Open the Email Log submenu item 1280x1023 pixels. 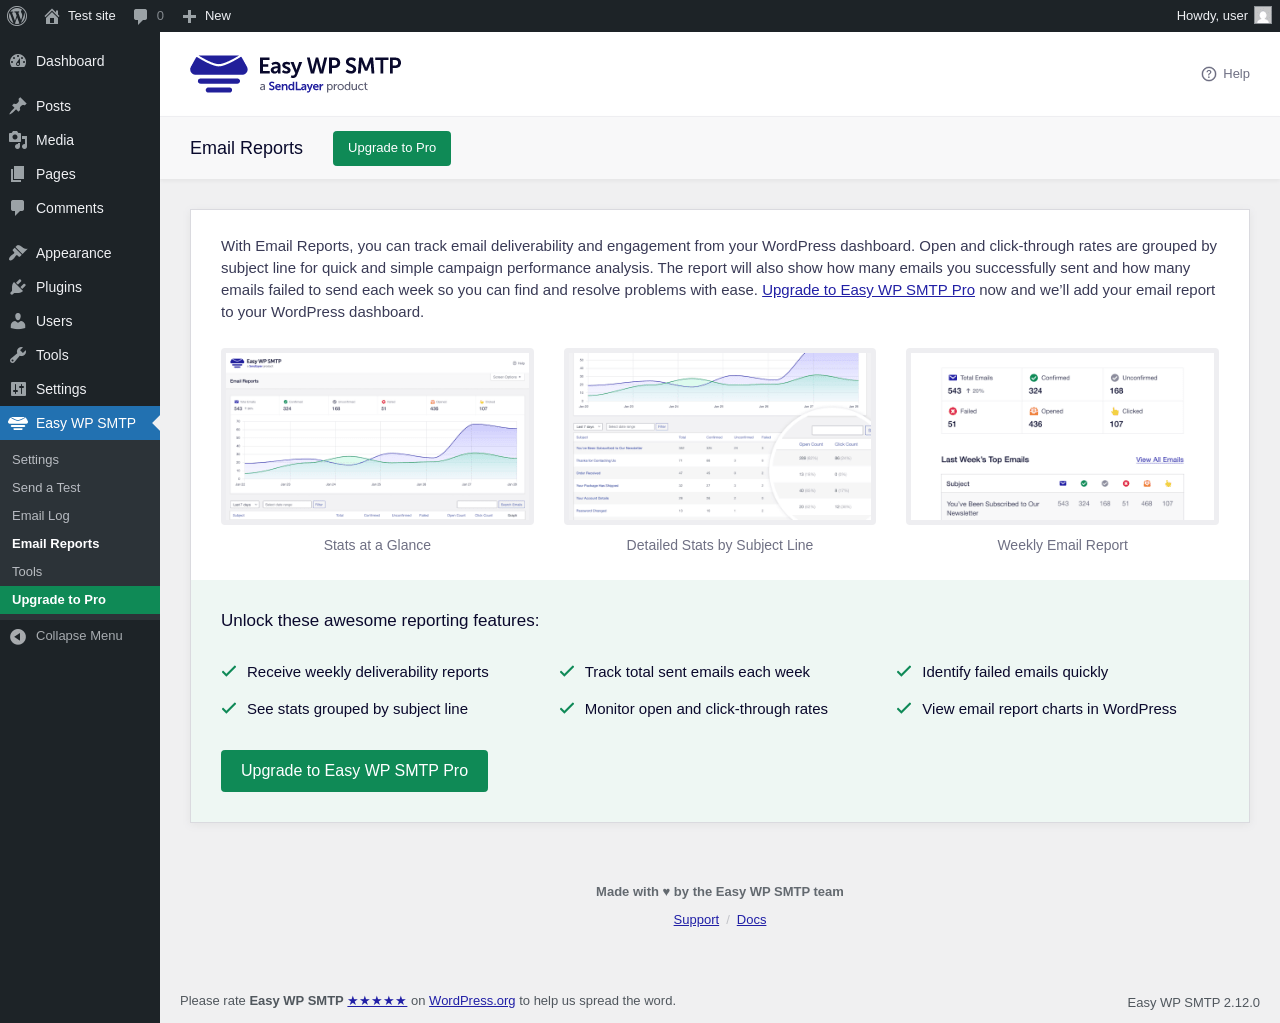click(41, 516)
